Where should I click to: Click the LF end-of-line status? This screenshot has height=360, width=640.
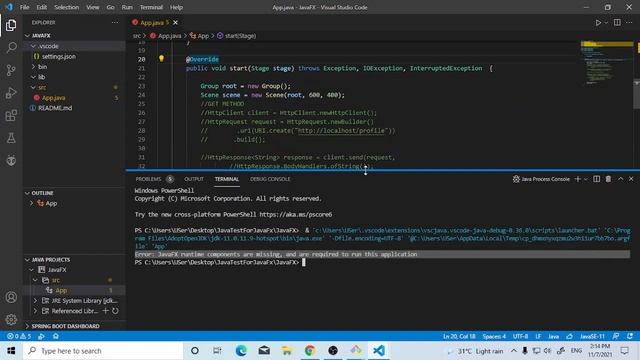538,336
